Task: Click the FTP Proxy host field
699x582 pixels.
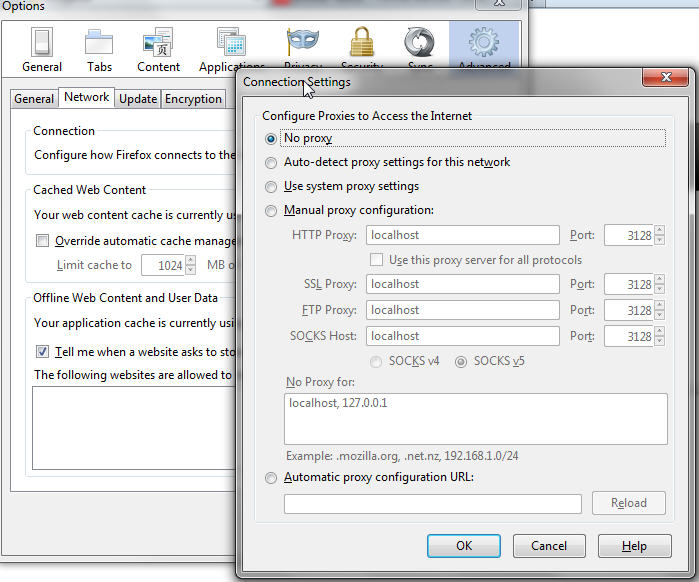Action: [x=463, y=310]
